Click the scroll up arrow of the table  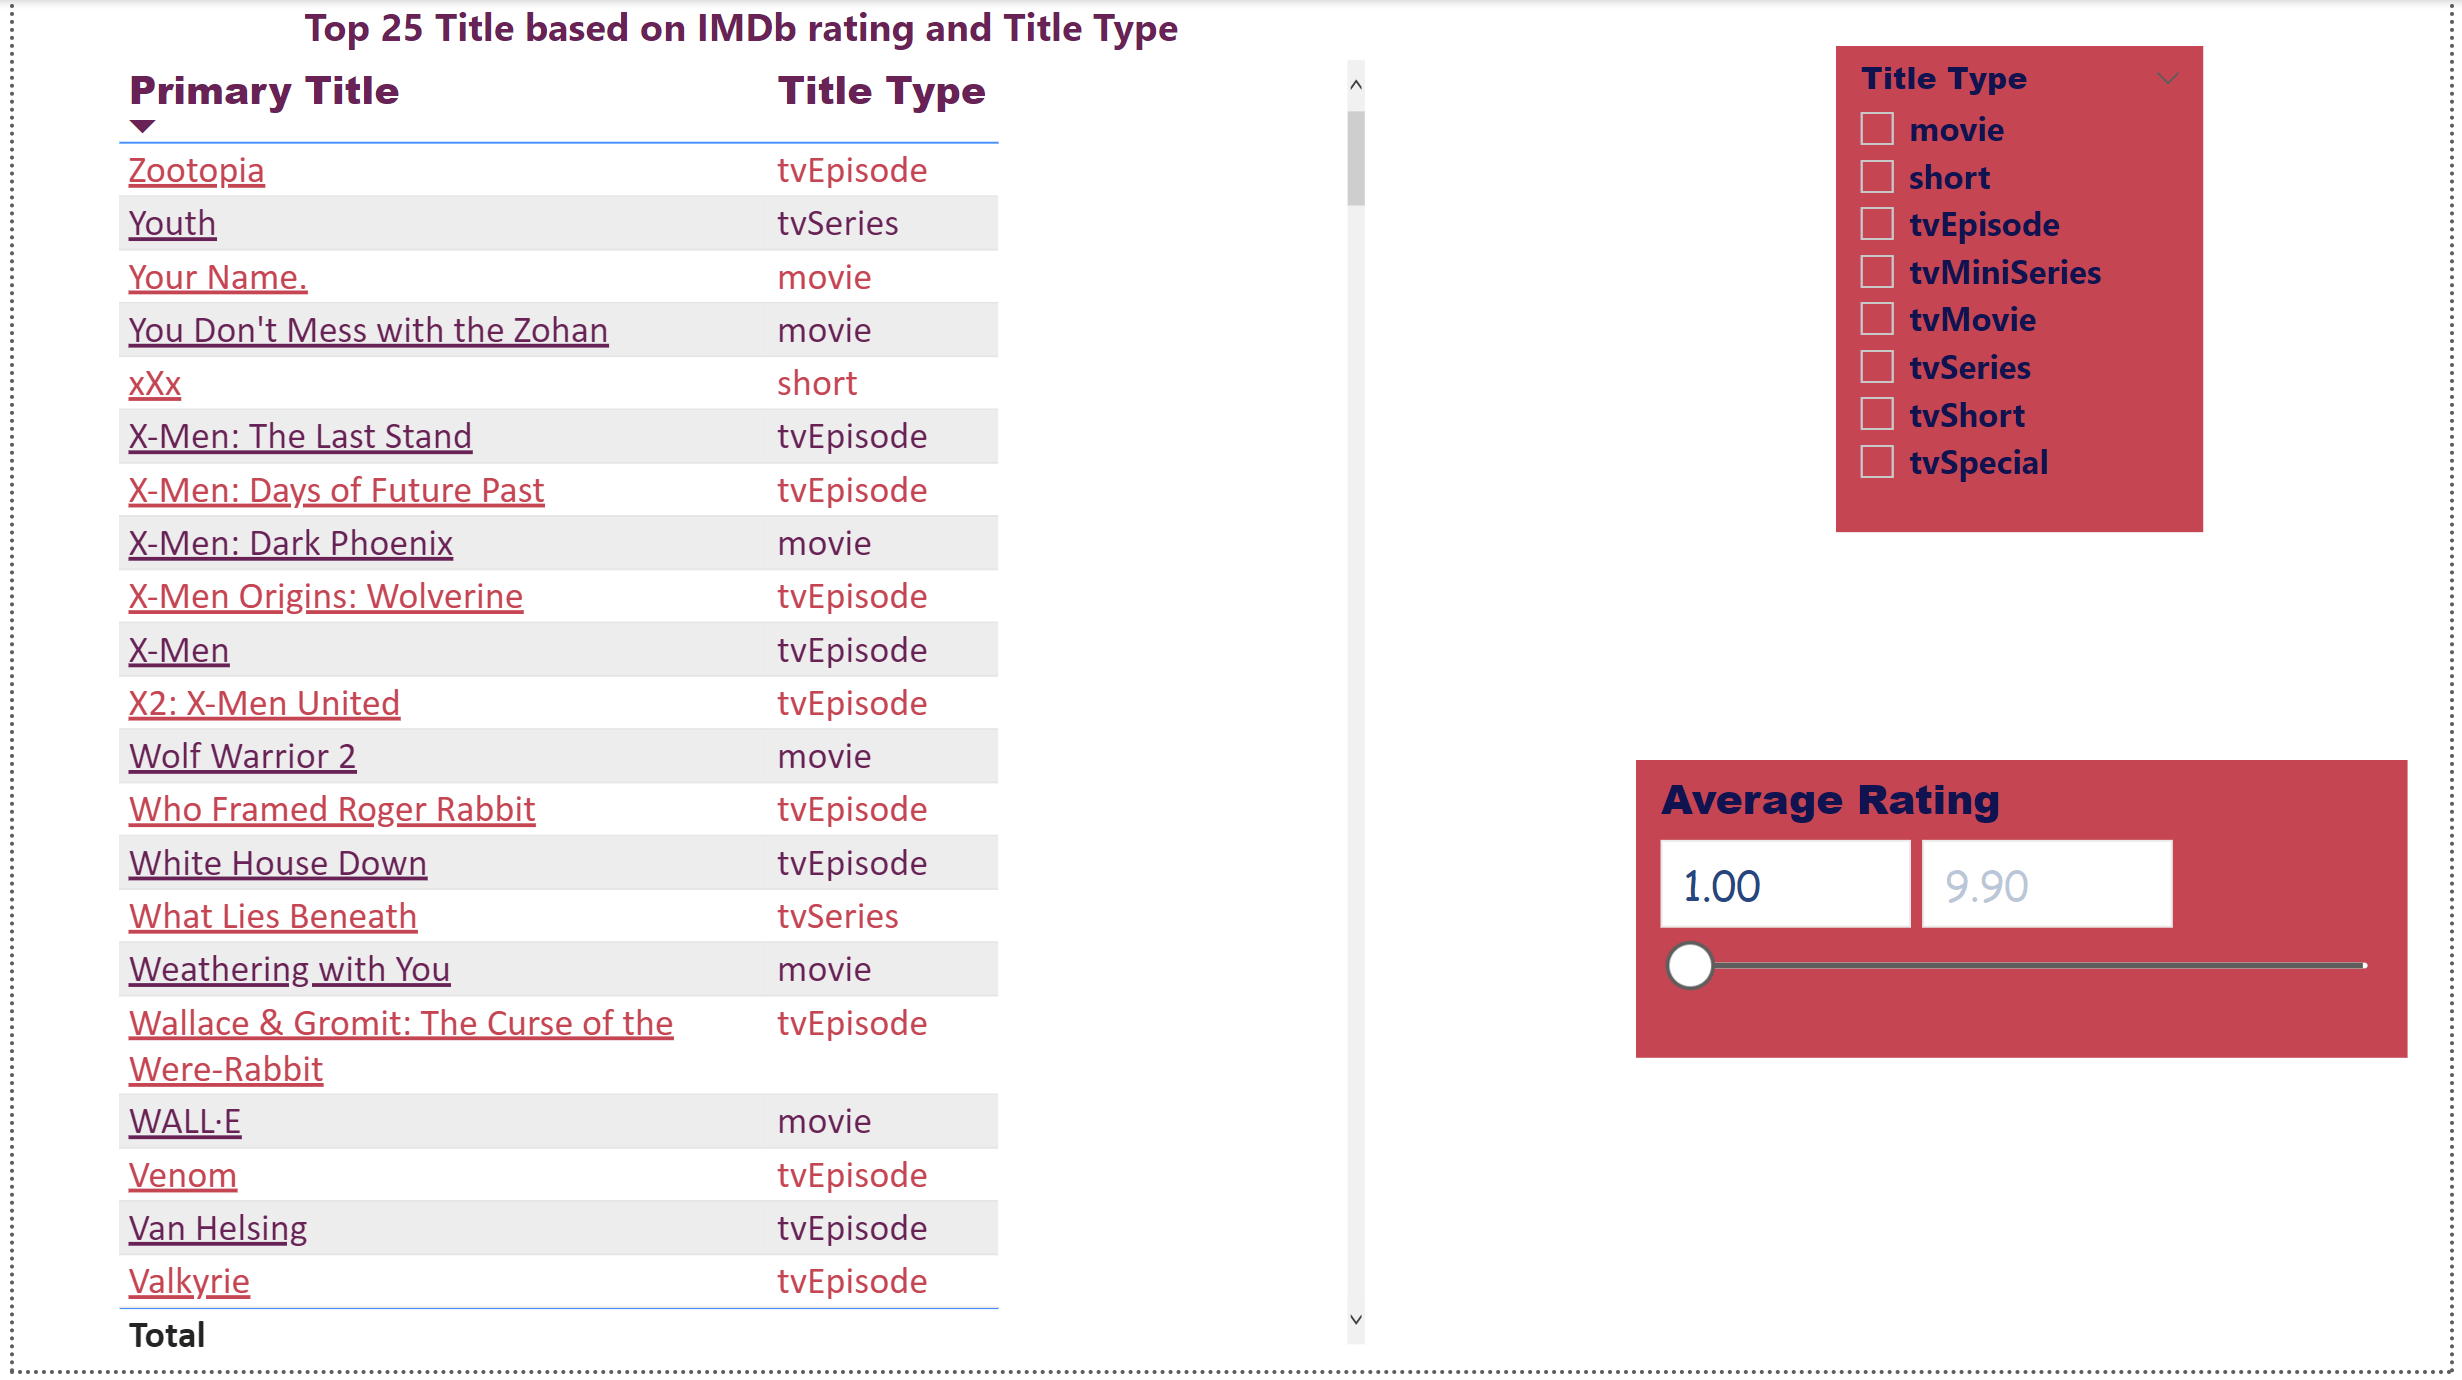1355,85
